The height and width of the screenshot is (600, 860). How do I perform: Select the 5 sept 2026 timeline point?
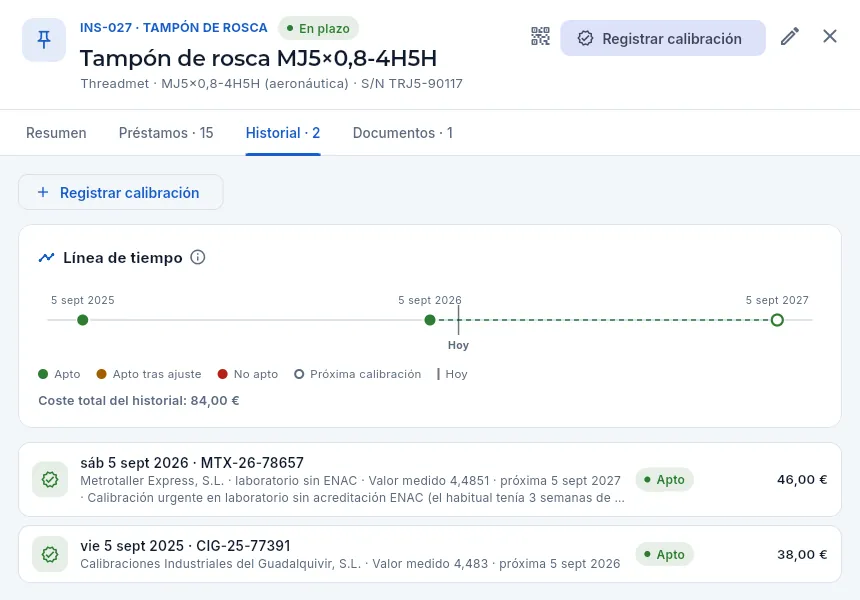430,320
